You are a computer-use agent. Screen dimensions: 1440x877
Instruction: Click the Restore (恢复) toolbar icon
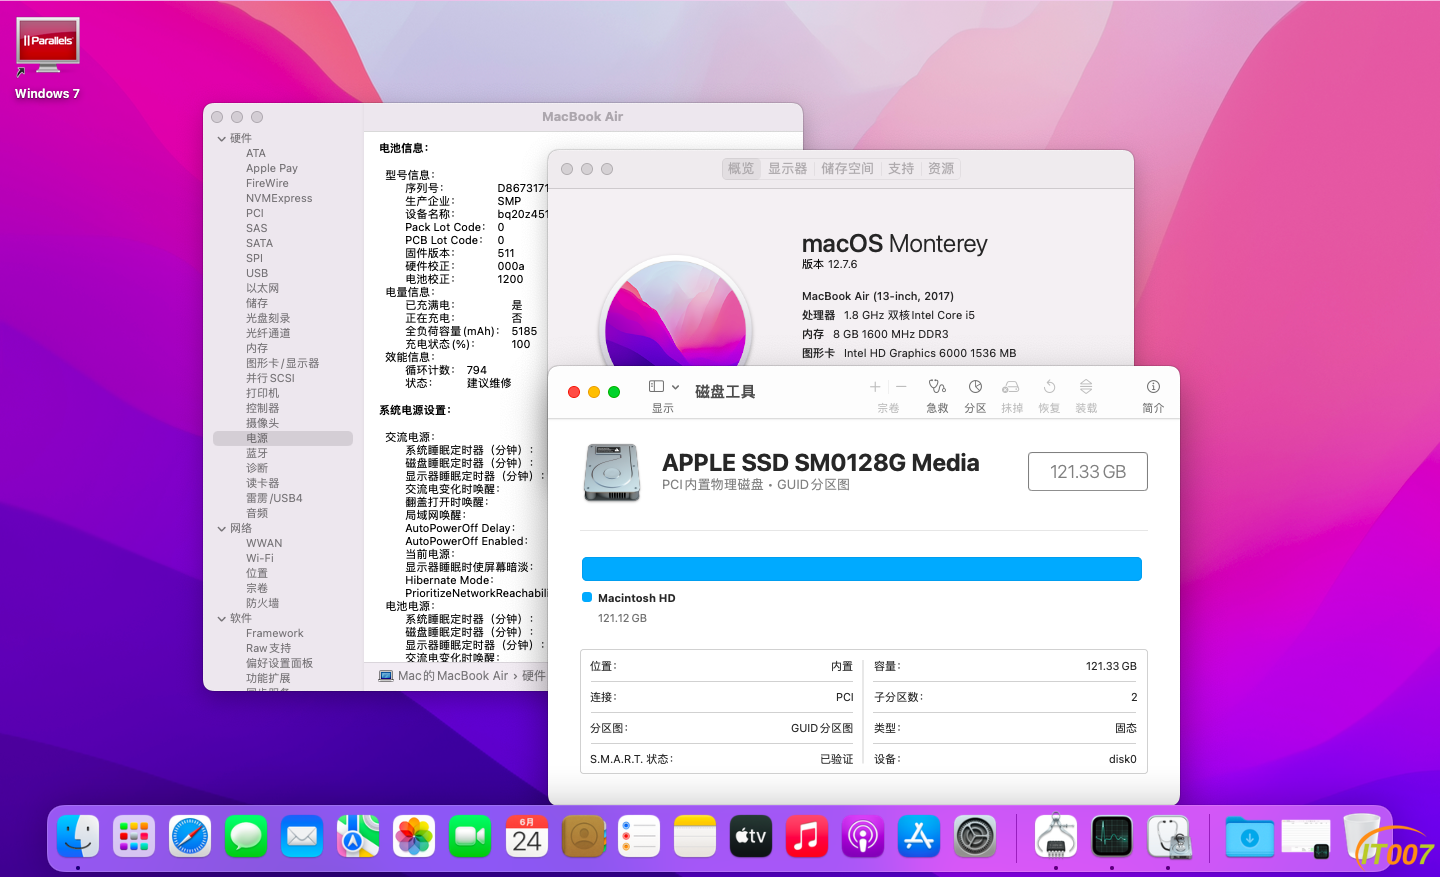pos(1049,387)
